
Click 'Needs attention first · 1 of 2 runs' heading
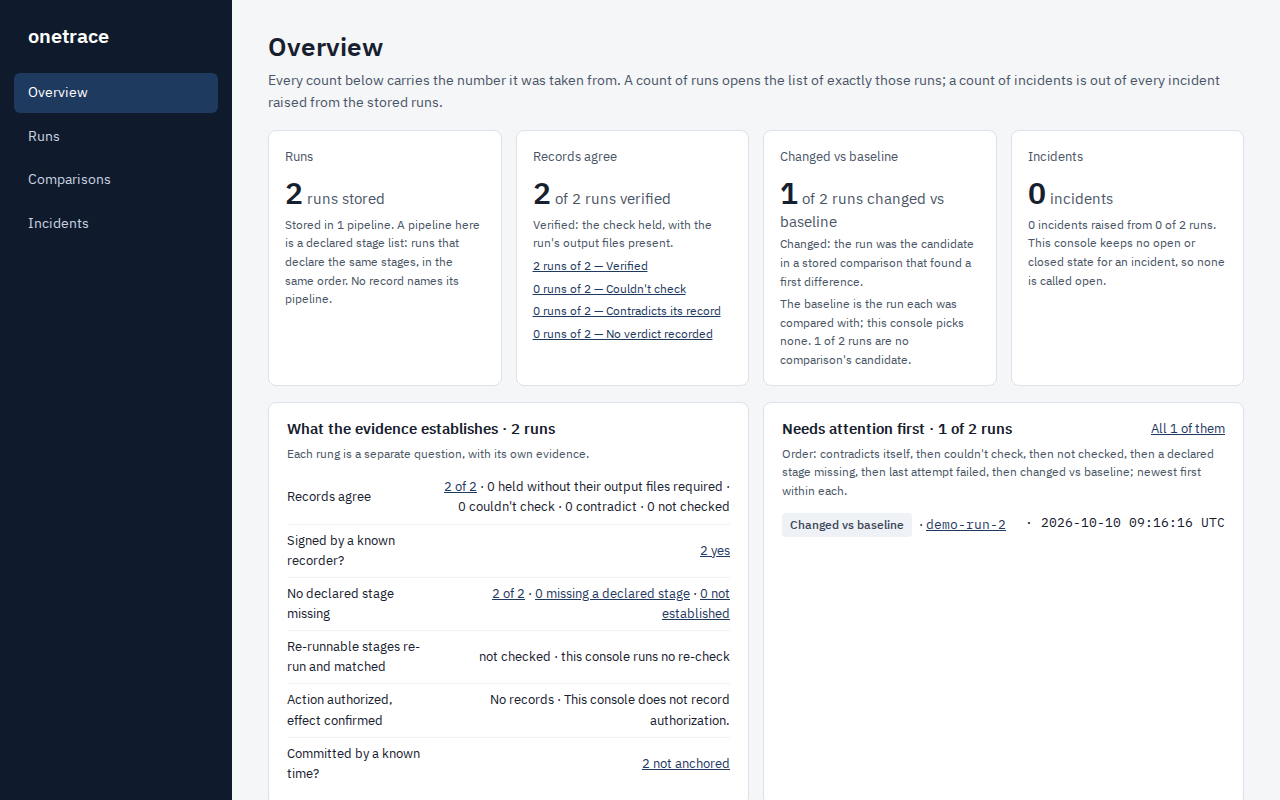(x=897, y=429)
